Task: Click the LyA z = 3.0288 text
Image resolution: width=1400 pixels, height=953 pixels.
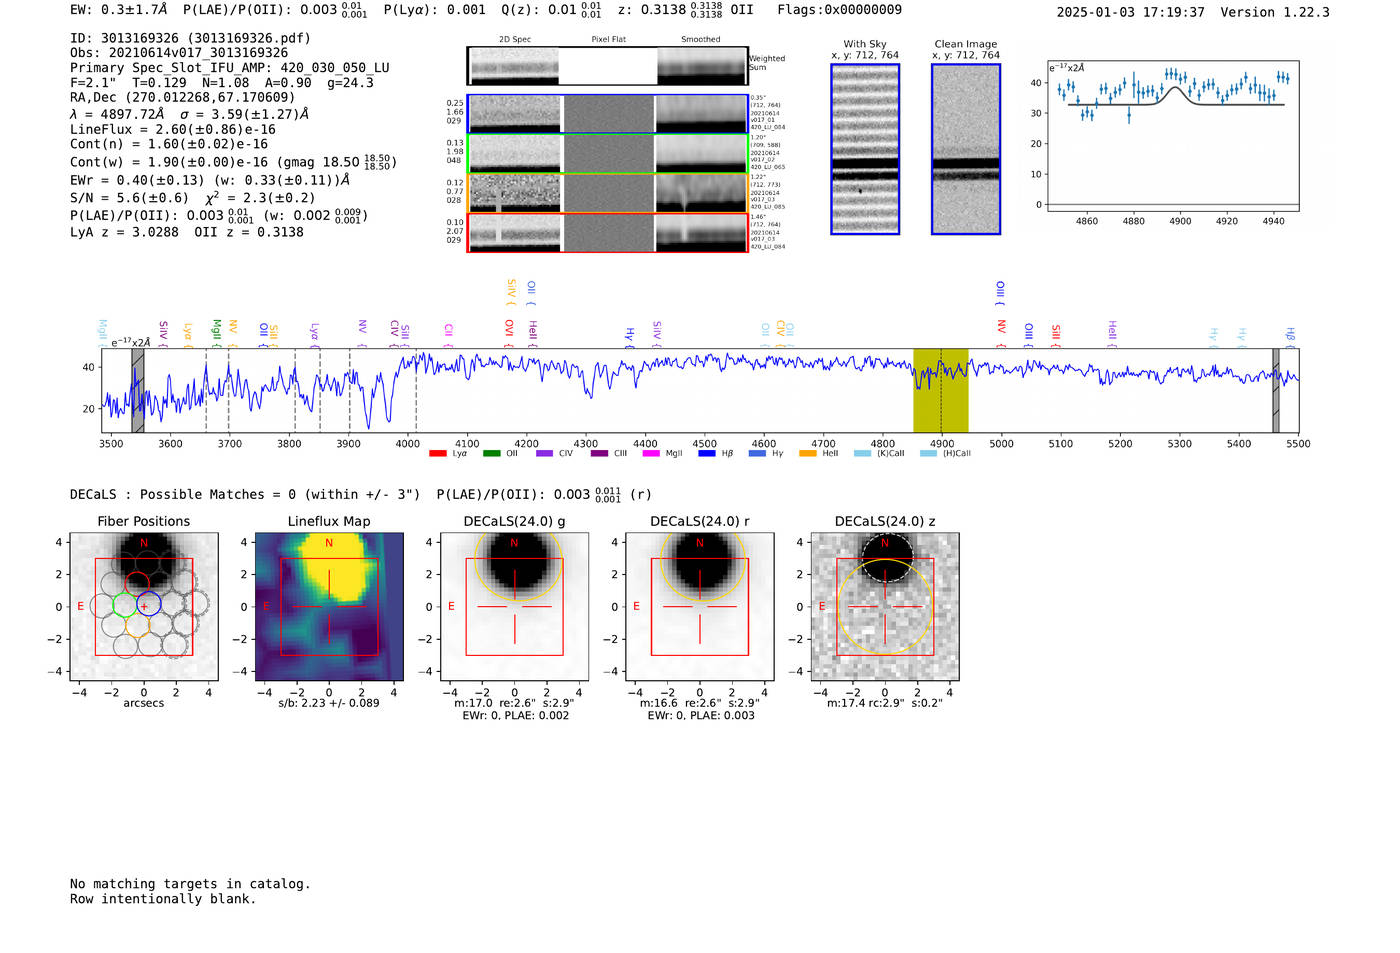Action: [125, 232]
